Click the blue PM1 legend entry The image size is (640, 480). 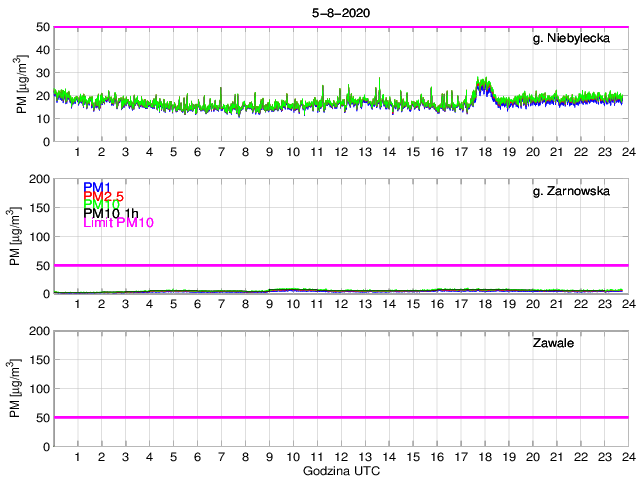click(x=97, y=187)
